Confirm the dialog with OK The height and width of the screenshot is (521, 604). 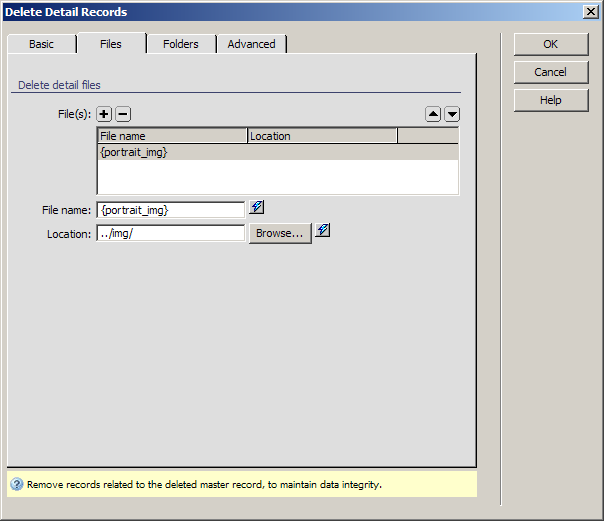point(550,44)
